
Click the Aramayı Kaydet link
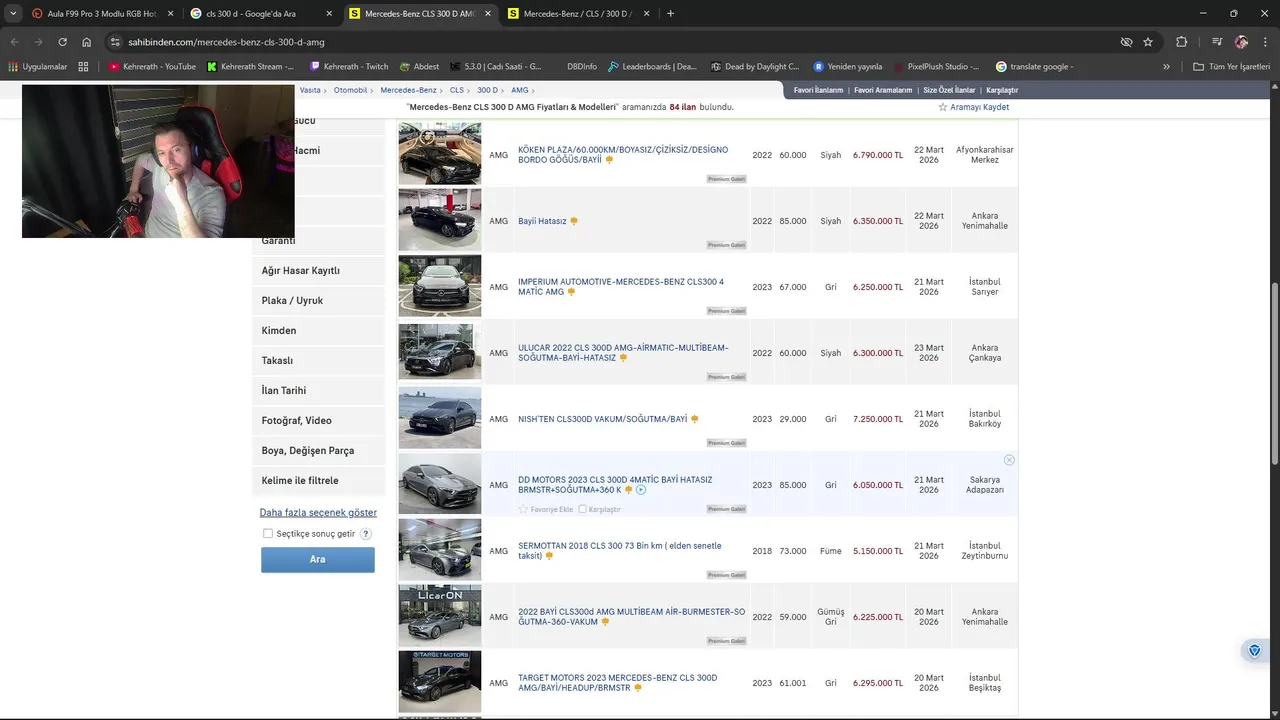[x=979, y=107]
